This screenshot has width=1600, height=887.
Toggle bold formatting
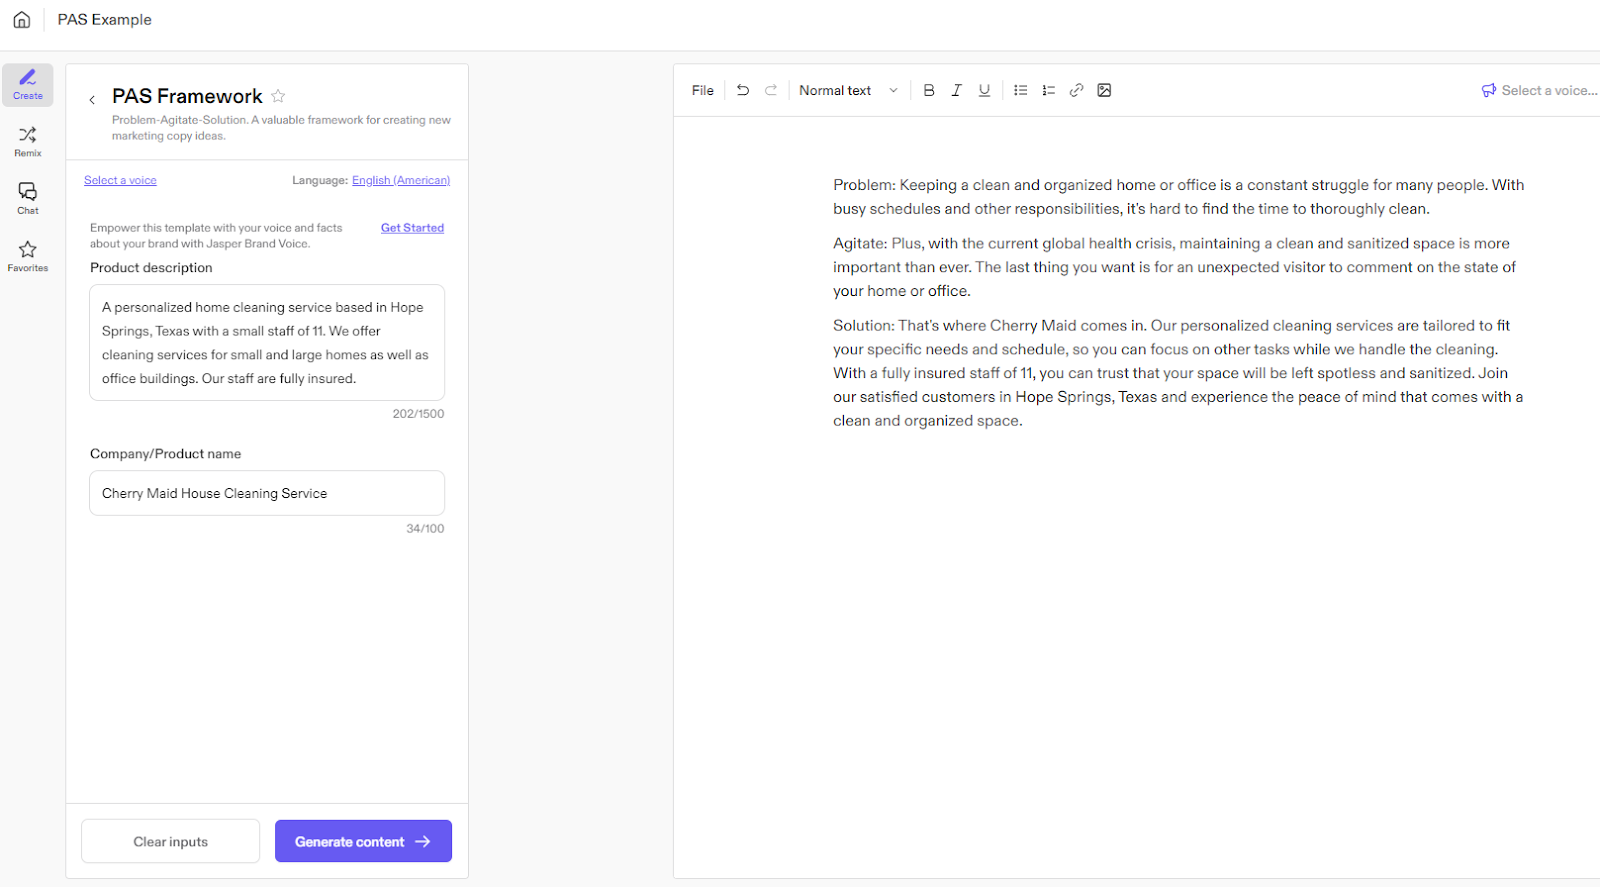click(x=929, y=90)
